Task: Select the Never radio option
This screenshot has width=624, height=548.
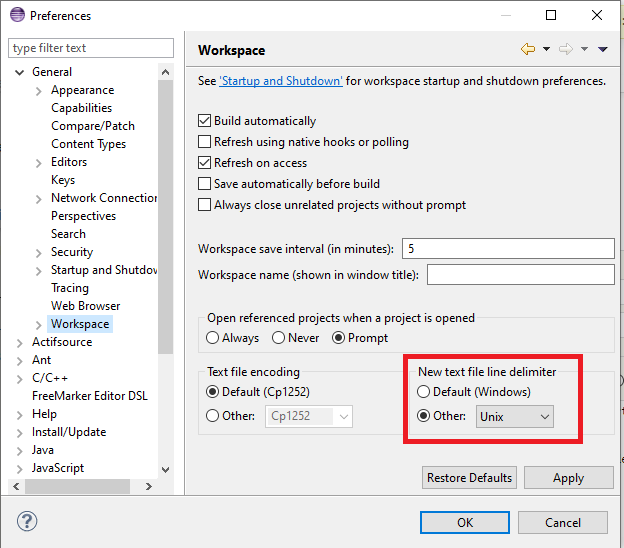Action: pyautogui.click(x=279, y=338)
